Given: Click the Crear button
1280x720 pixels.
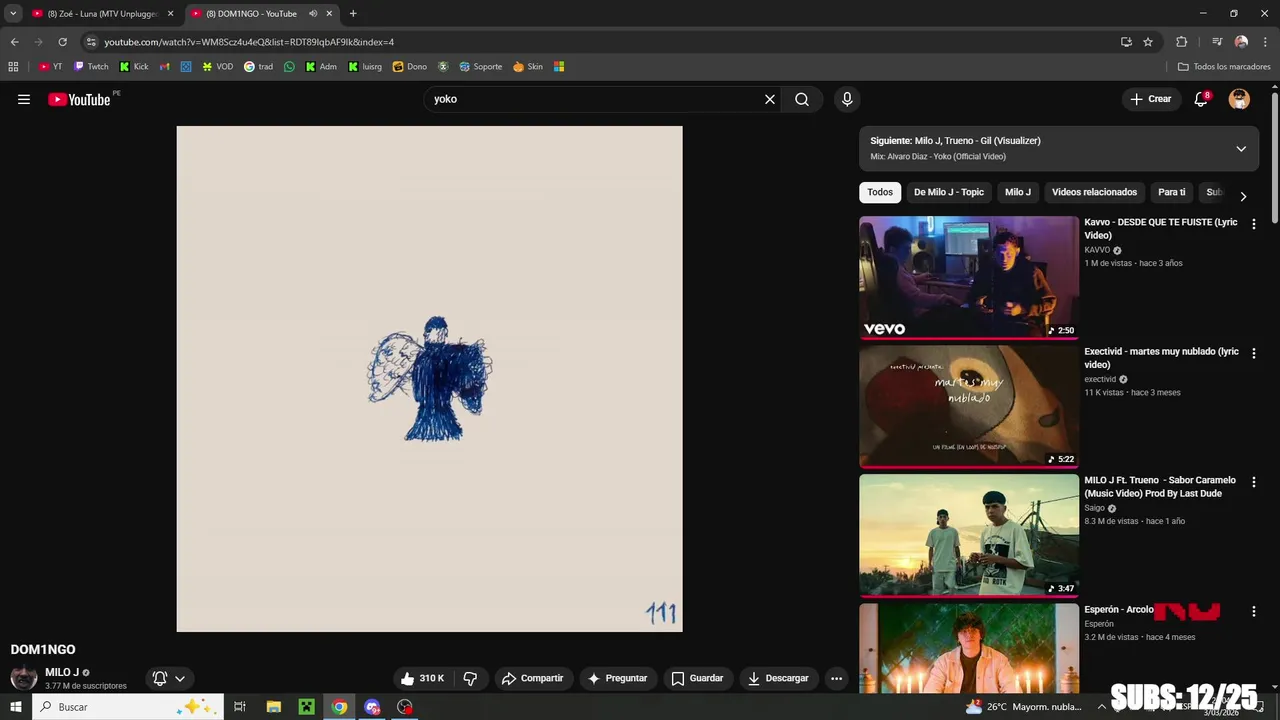Looking at the screenshot, I should (x=1150, y=99).
